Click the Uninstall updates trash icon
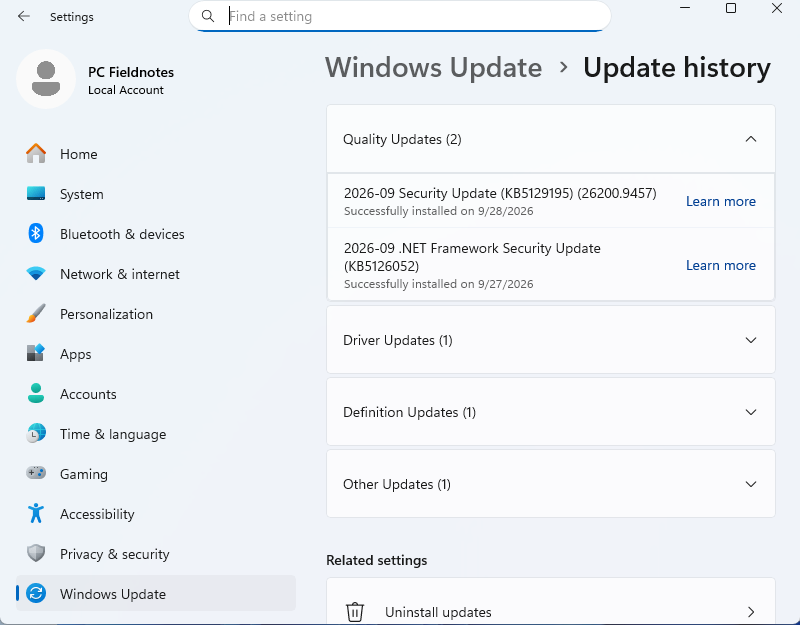800x625 pixels. coord(355,612)
